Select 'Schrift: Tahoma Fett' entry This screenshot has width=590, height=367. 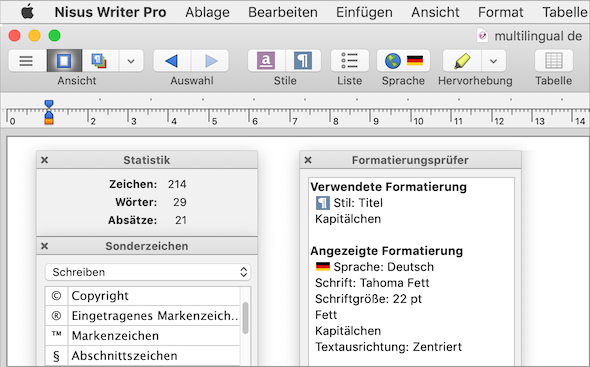point(372,283)
